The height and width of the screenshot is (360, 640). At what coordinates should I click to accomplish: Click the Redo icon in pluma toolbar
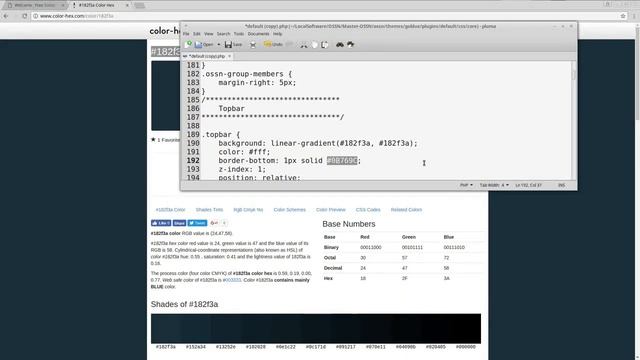click(x=289, y=44)
